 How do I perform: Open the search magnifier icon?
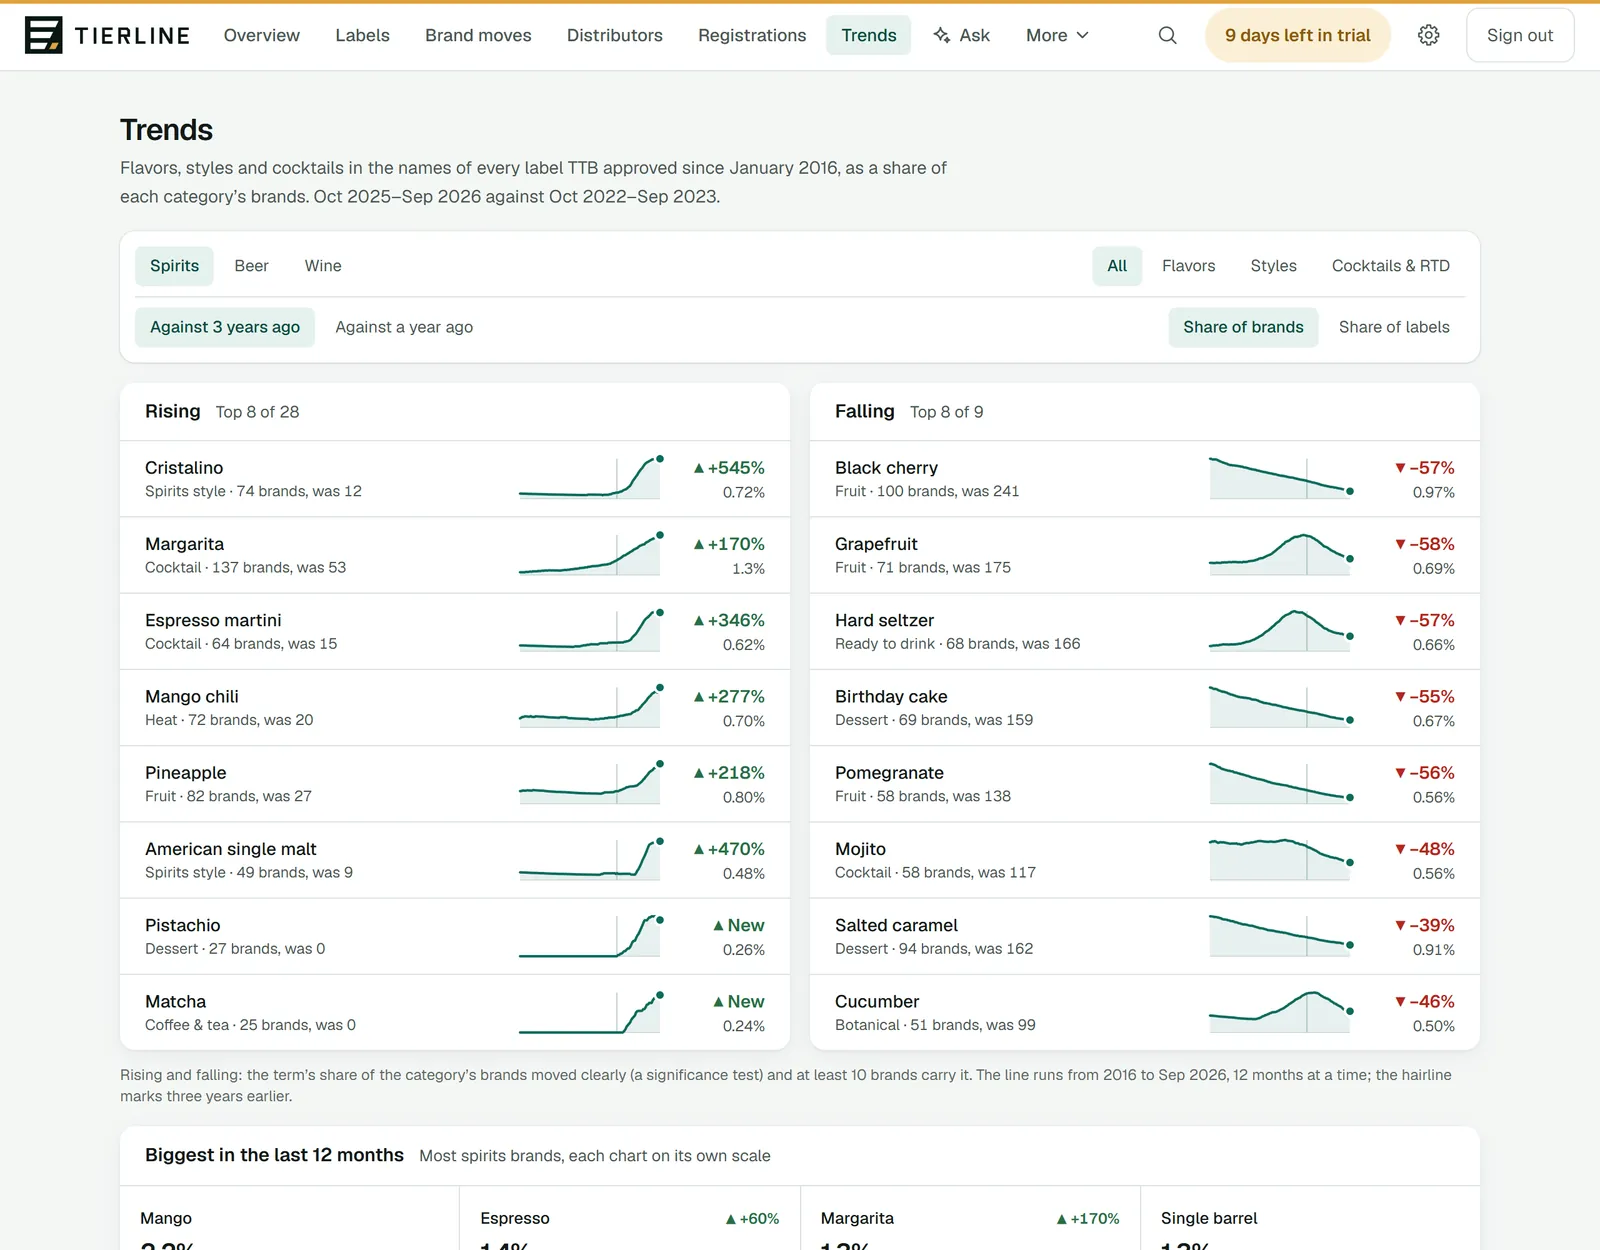(1167, 35)
